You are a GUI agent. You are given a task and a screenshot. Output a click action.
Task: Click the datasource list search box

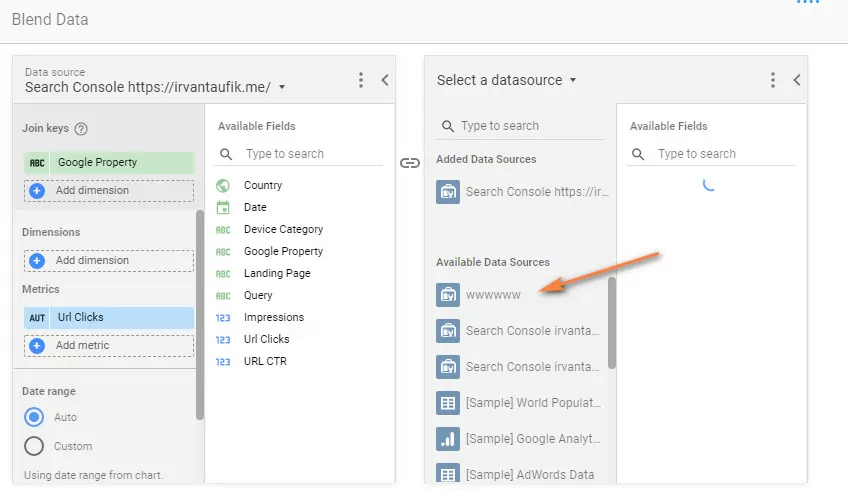click(x=520, y=126)
